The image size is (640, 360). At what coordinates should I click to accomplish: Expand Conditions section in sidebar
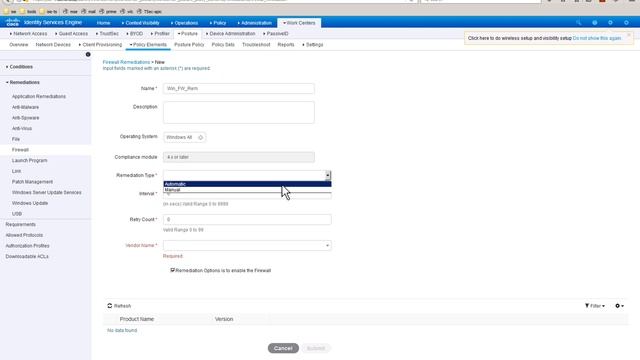click(20, 67)
